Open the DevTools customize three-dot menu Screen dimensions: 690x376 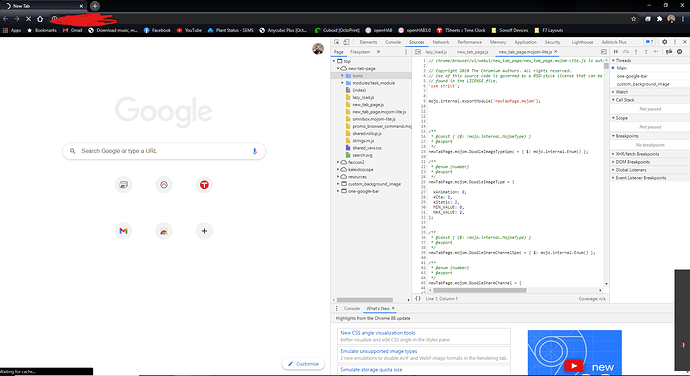[x=675, y=42]
